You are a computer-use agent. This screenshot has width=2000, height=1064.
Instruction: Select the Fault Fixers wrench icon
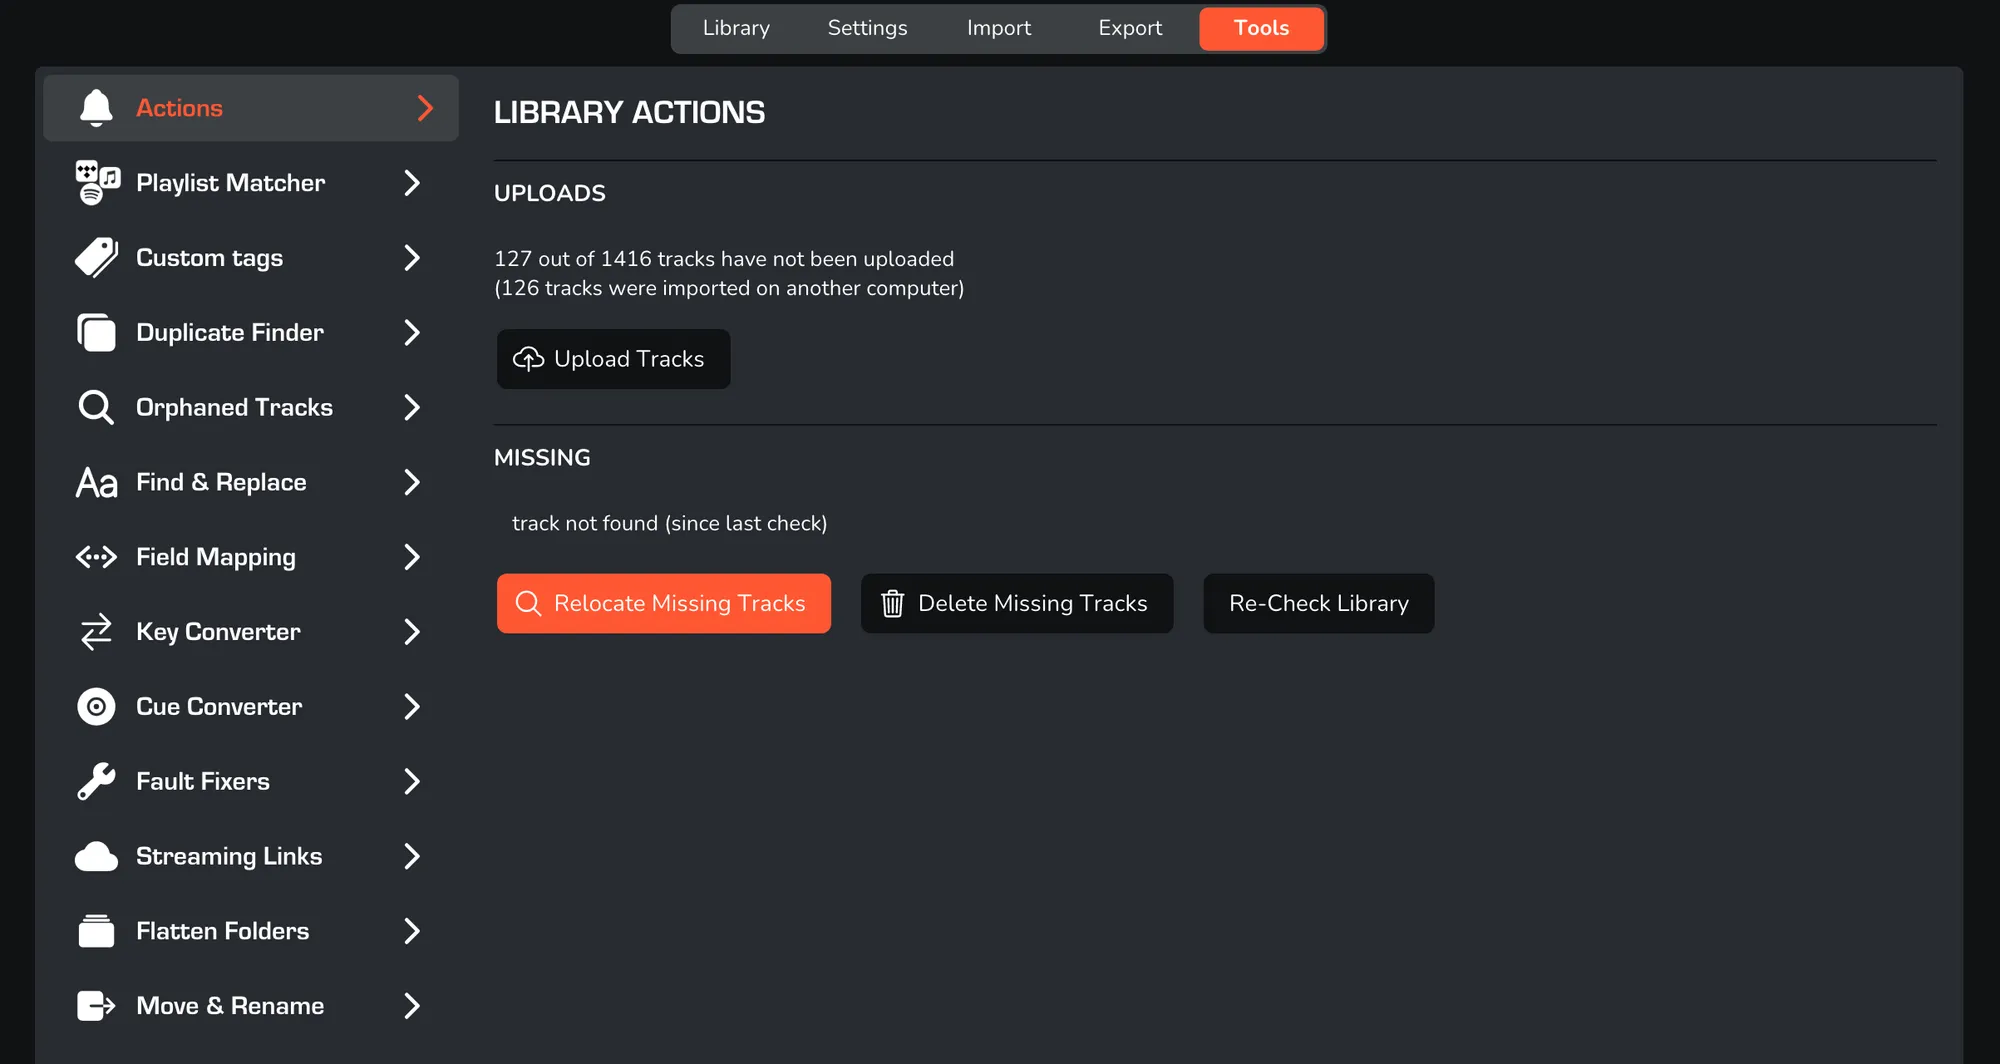pyautogui.click(x=96, y=781)
